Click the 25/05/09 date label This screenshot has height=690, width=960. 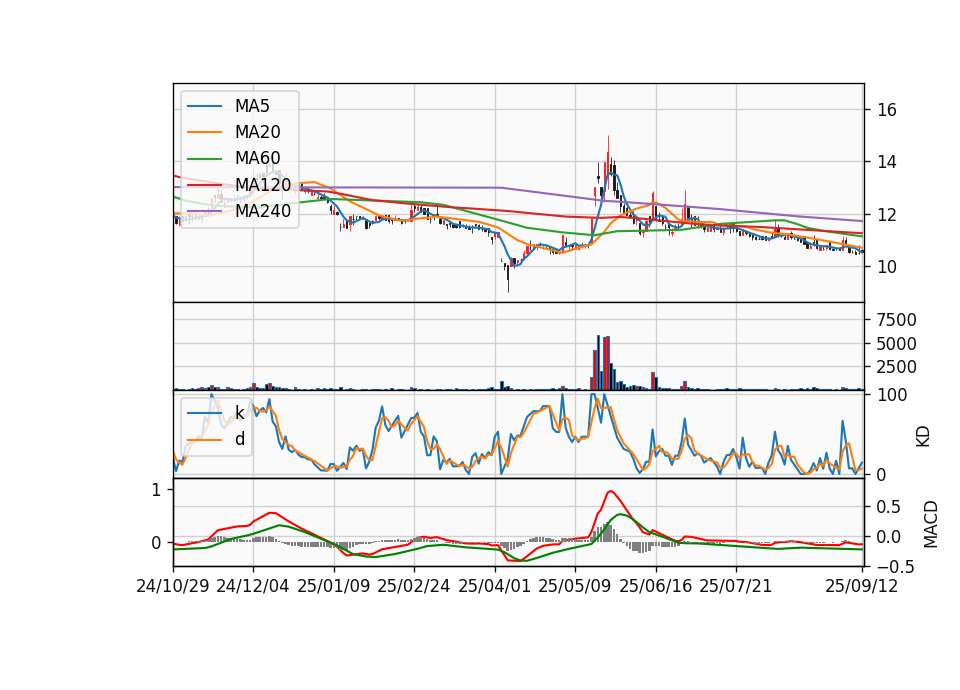[x=575, y=586]
